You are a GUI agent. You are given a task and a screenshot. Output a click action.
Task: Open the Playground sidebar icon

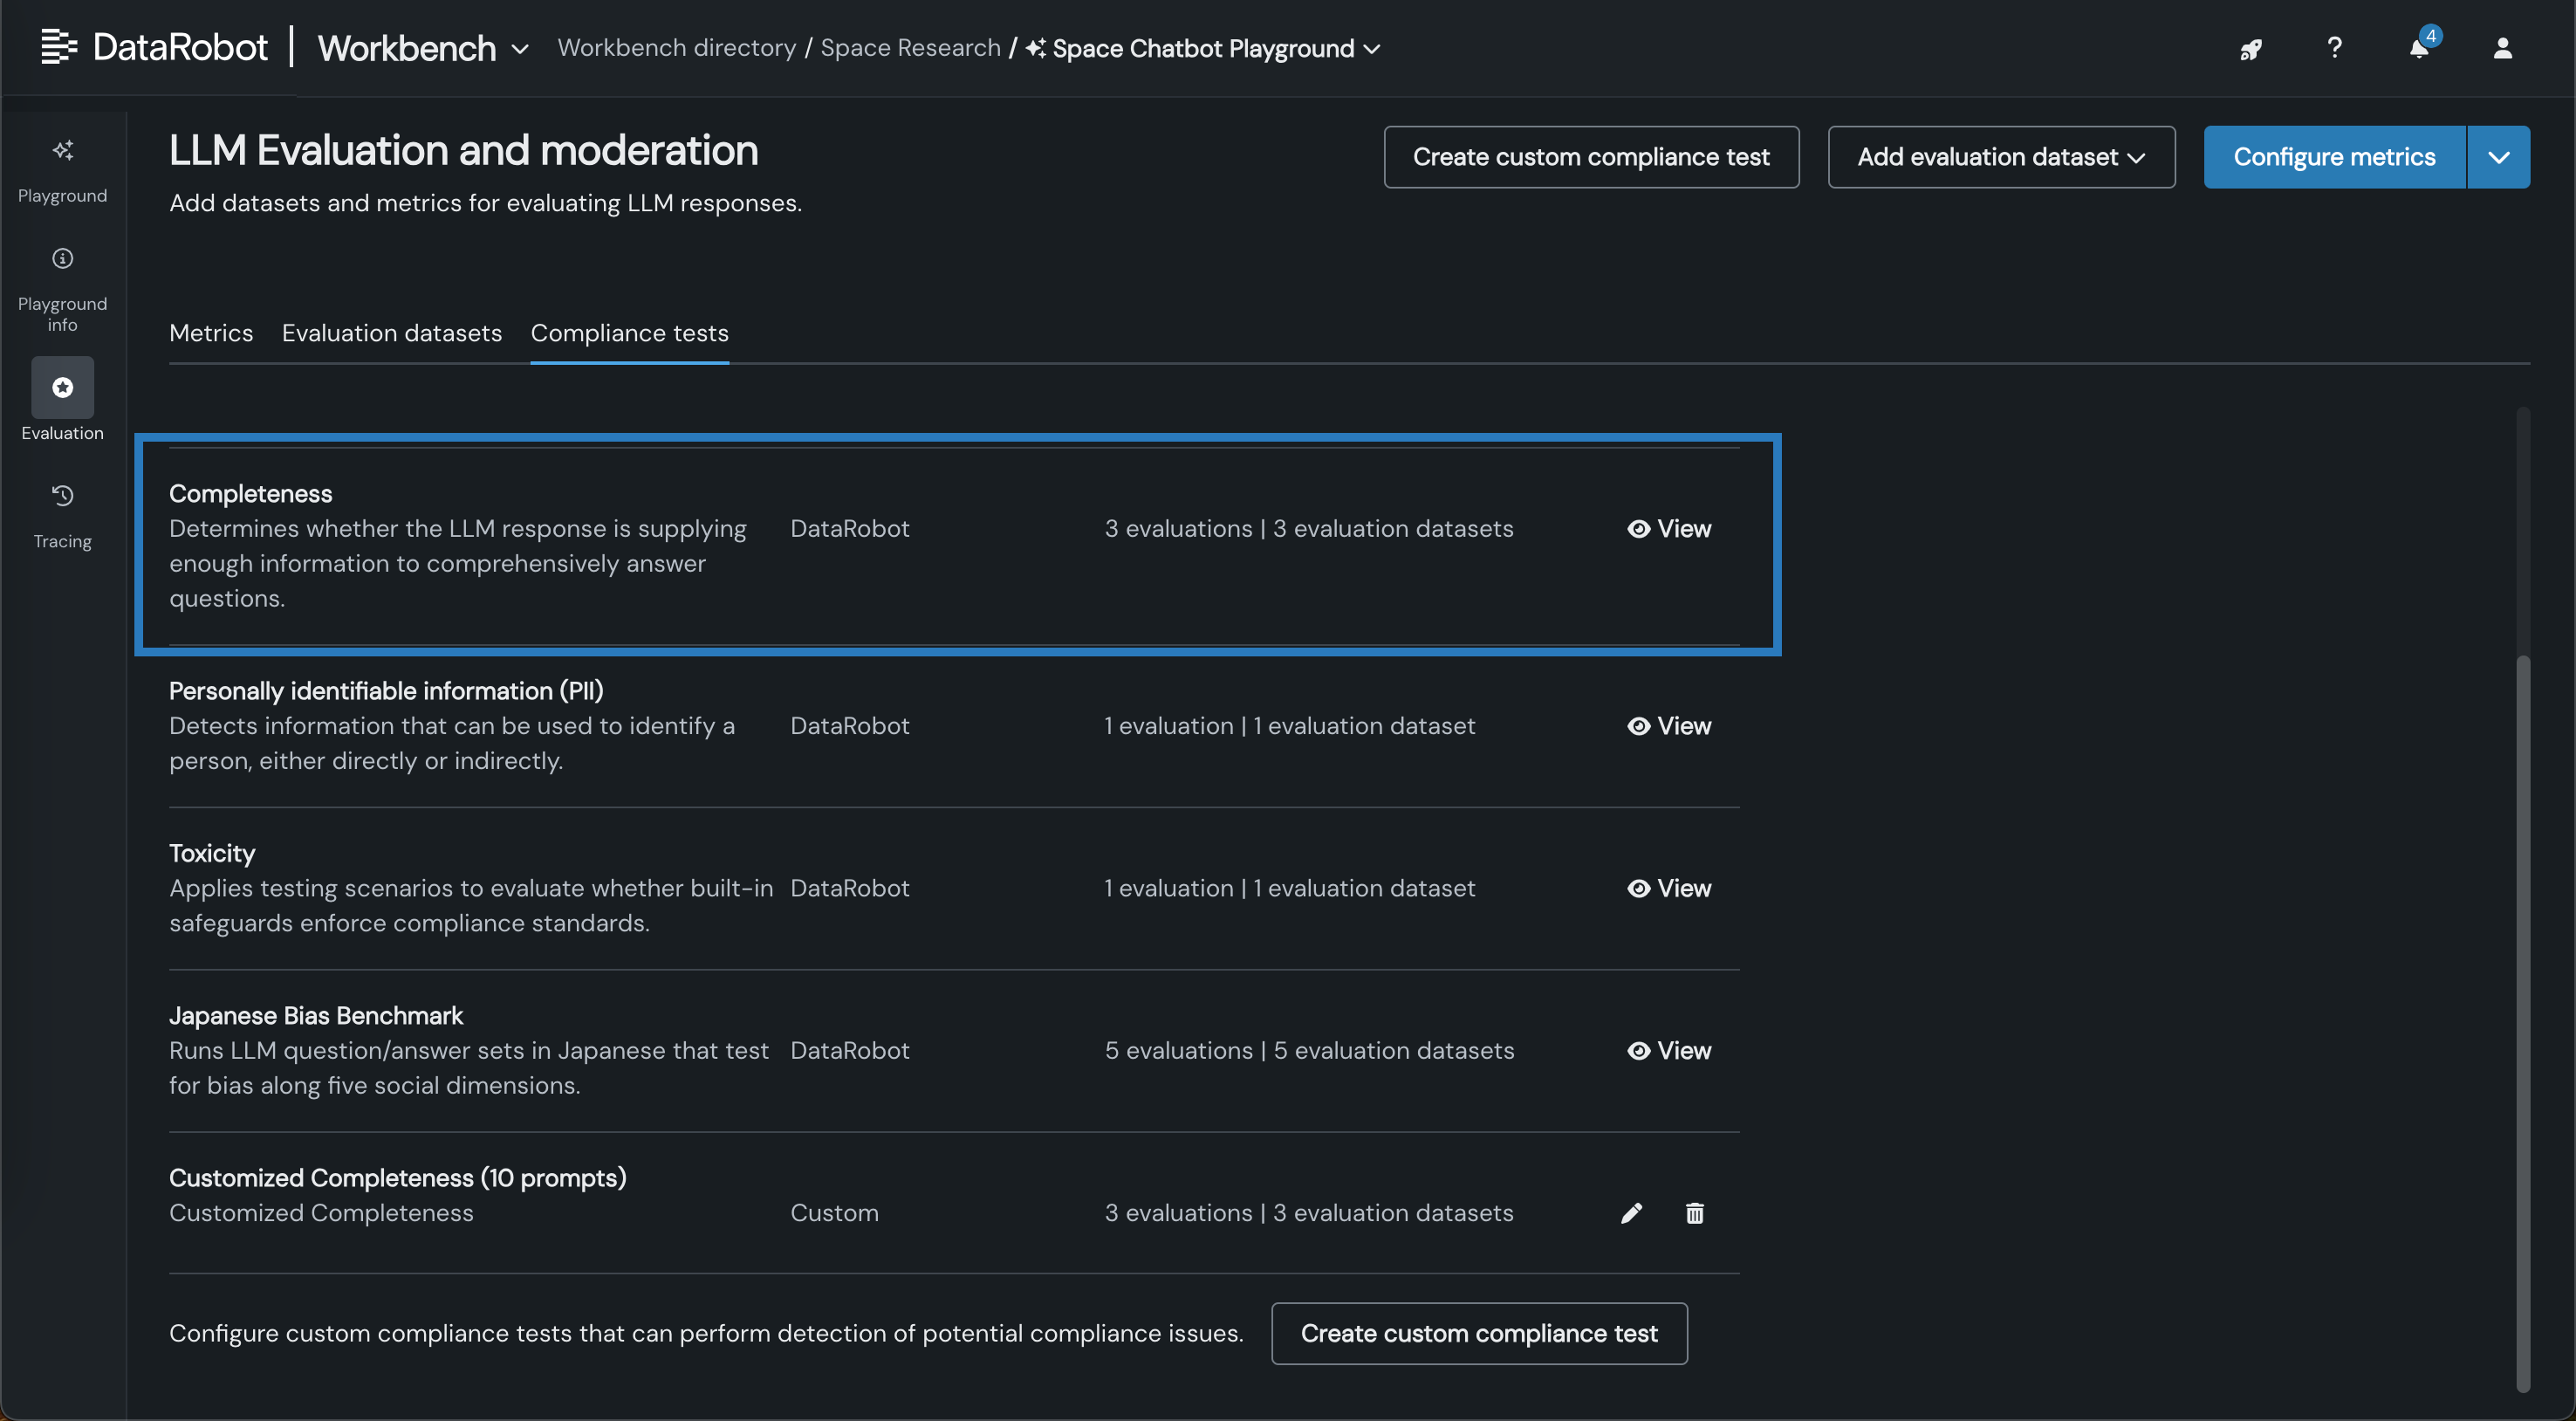point(62,151)
